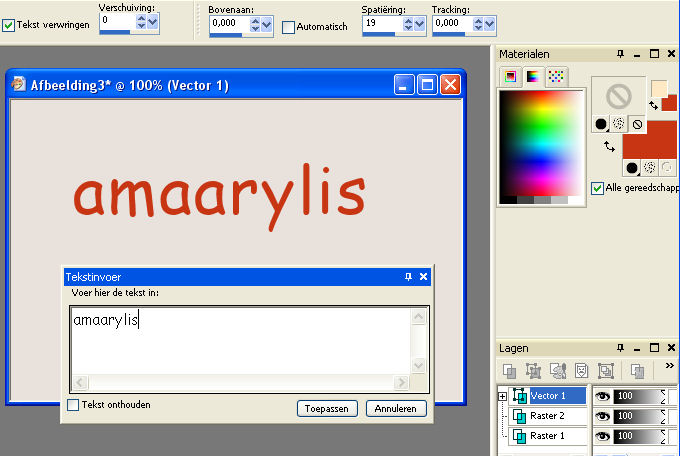Image resolution: width=680 pixels, height=456 pixels.
Task: Maximize the Materialen palette
Action: tap(654, 54)
